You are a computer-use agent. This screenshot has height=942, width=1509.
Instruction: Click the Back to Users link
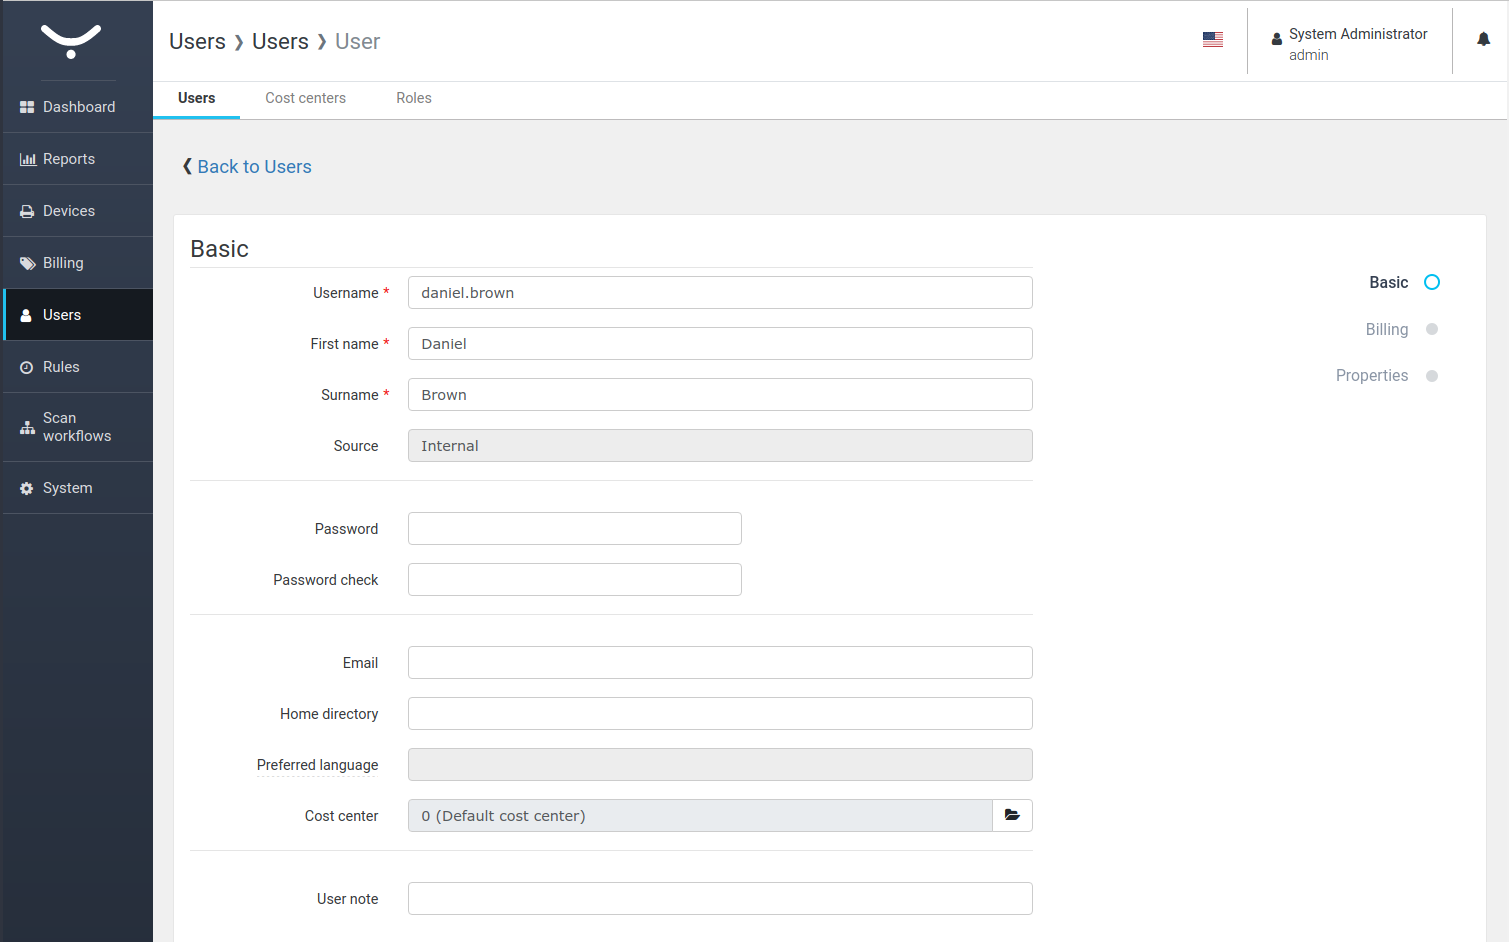[x=254, y=167]
